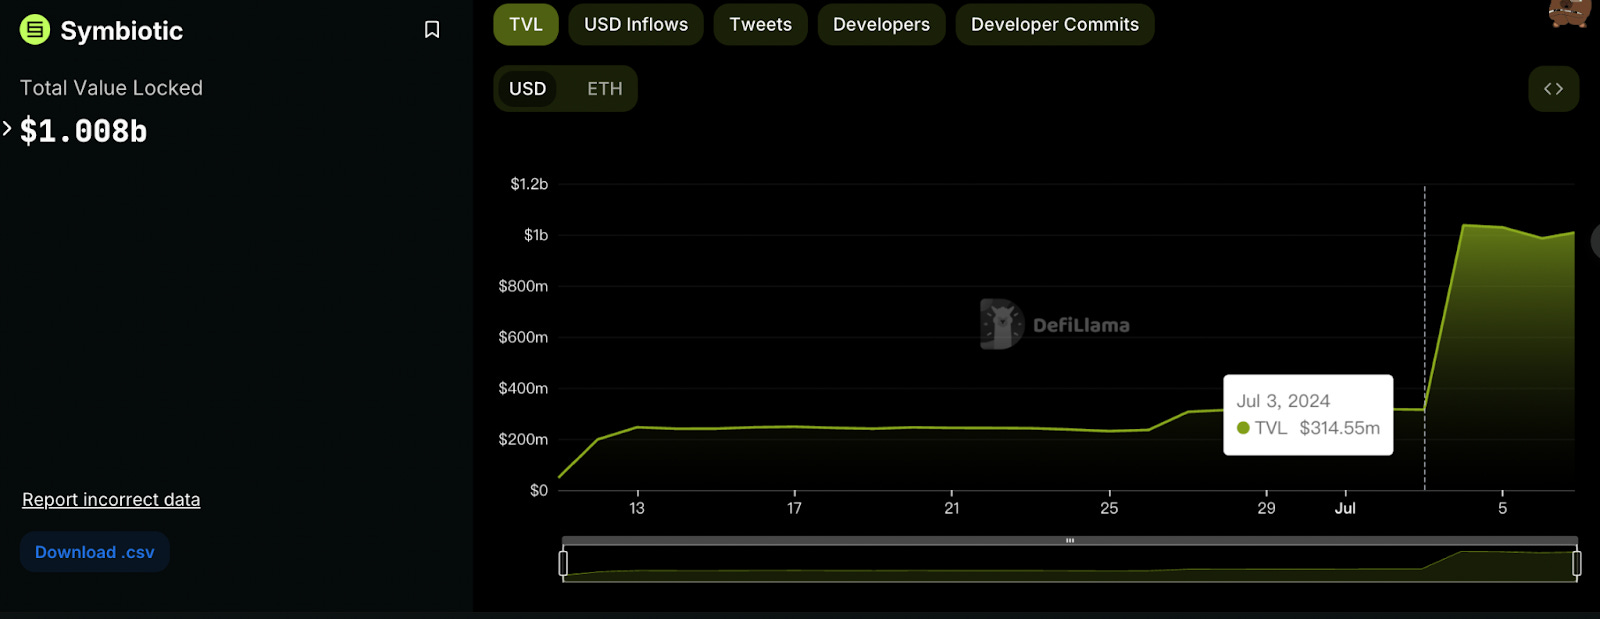The image size is (1600, 619).
Task: Click the $1b y-axis label
Action: (x=536, y=235)
